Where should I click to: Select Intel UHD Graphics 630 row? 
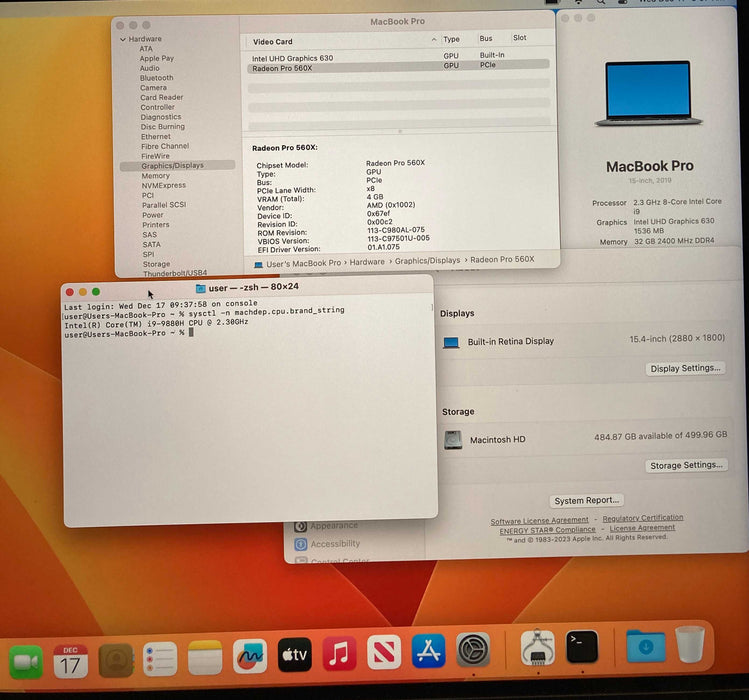coord(398,57)
